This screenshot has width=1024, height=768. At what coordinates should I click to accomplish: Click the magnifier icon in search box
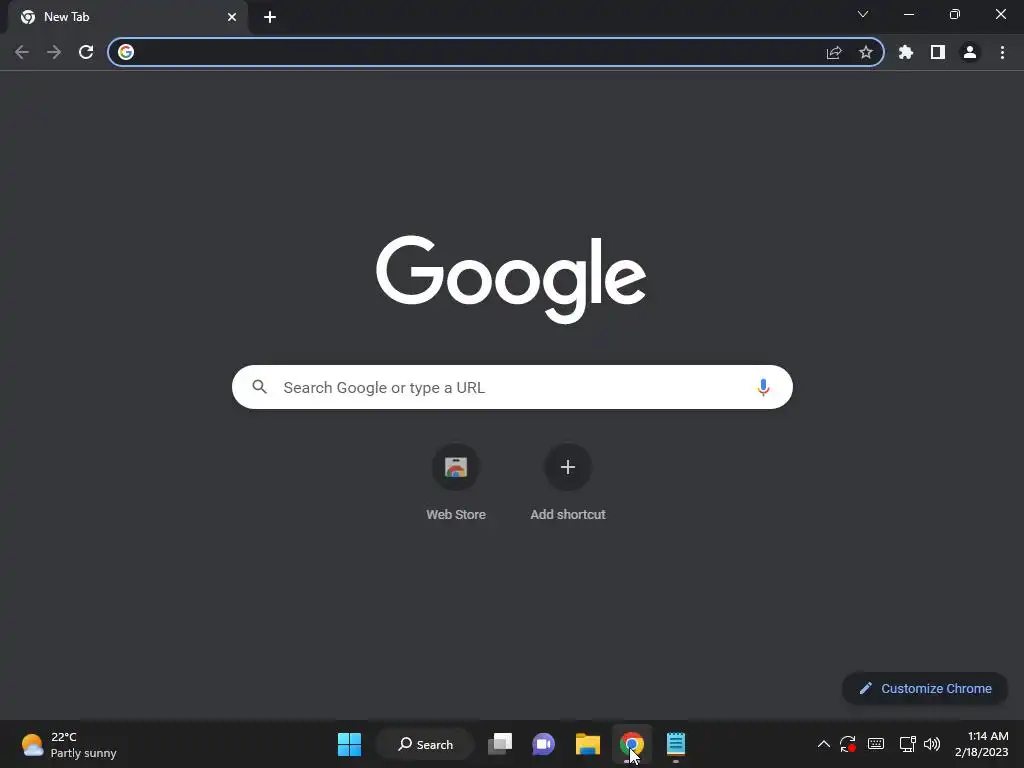click(x=259, y=387)
